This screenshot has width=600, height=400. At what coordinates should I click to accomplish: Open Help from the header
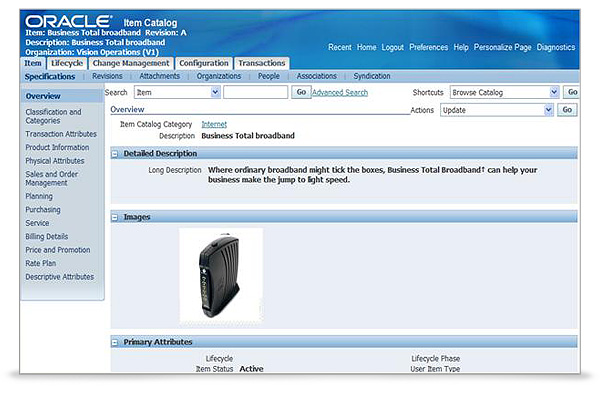(461, 47)
